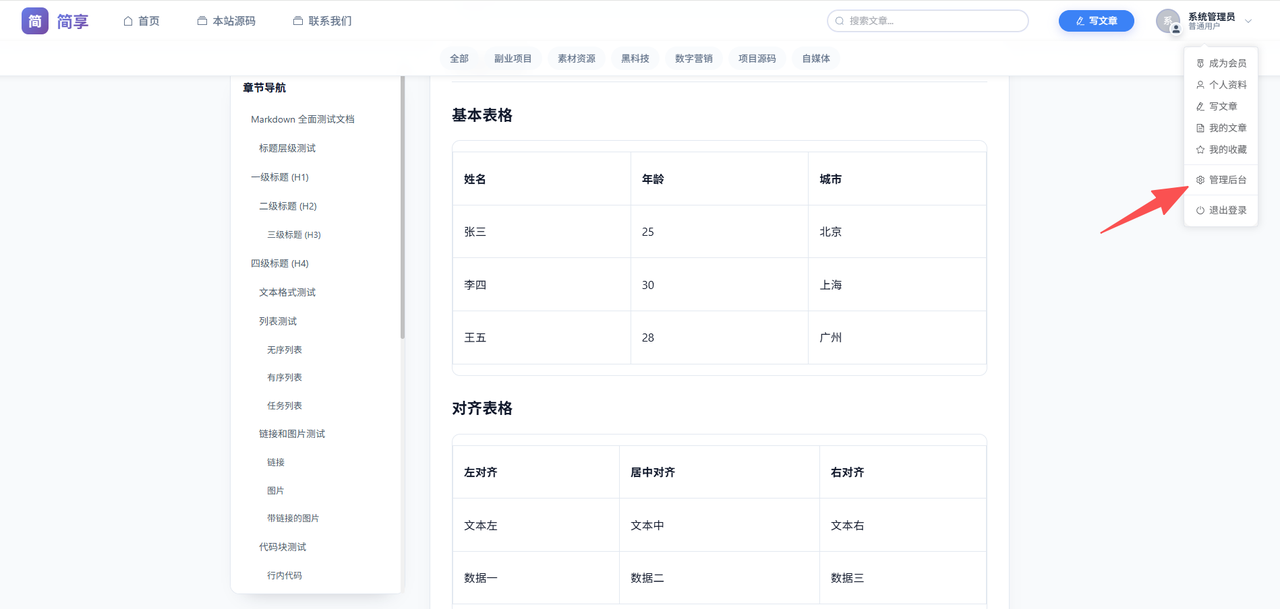Open the account dropdown chevron beside 系统管理员

[x=1248, y=19]
